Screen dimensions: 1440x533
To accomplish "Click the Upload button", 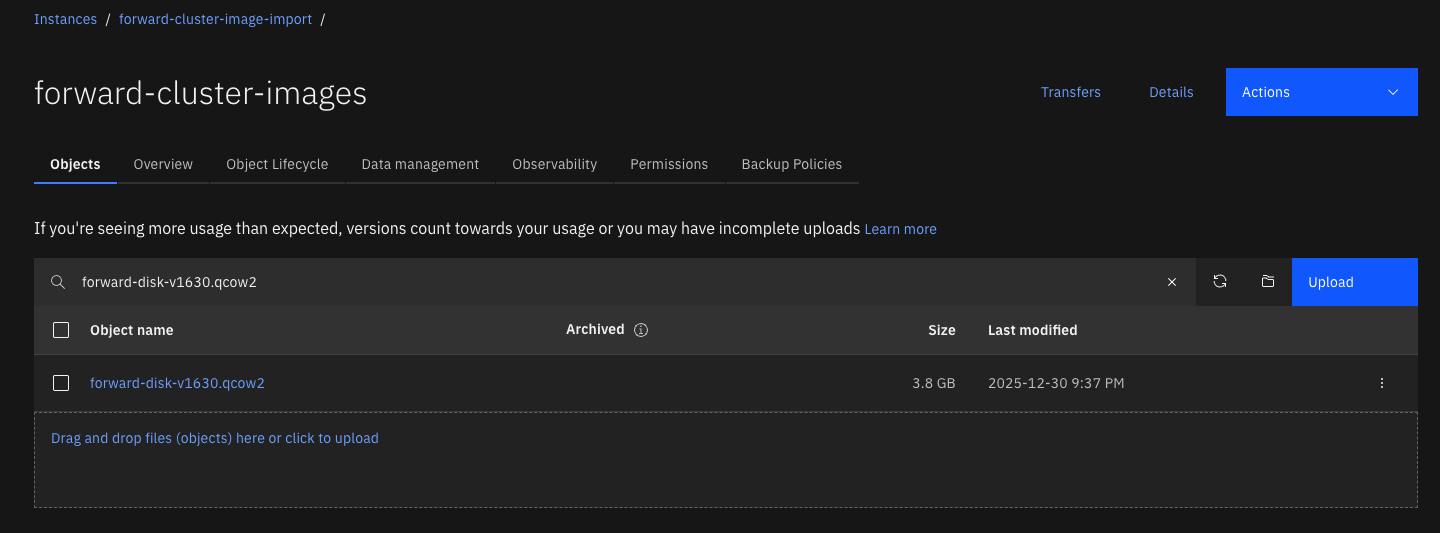I will tap(1354, 282).
